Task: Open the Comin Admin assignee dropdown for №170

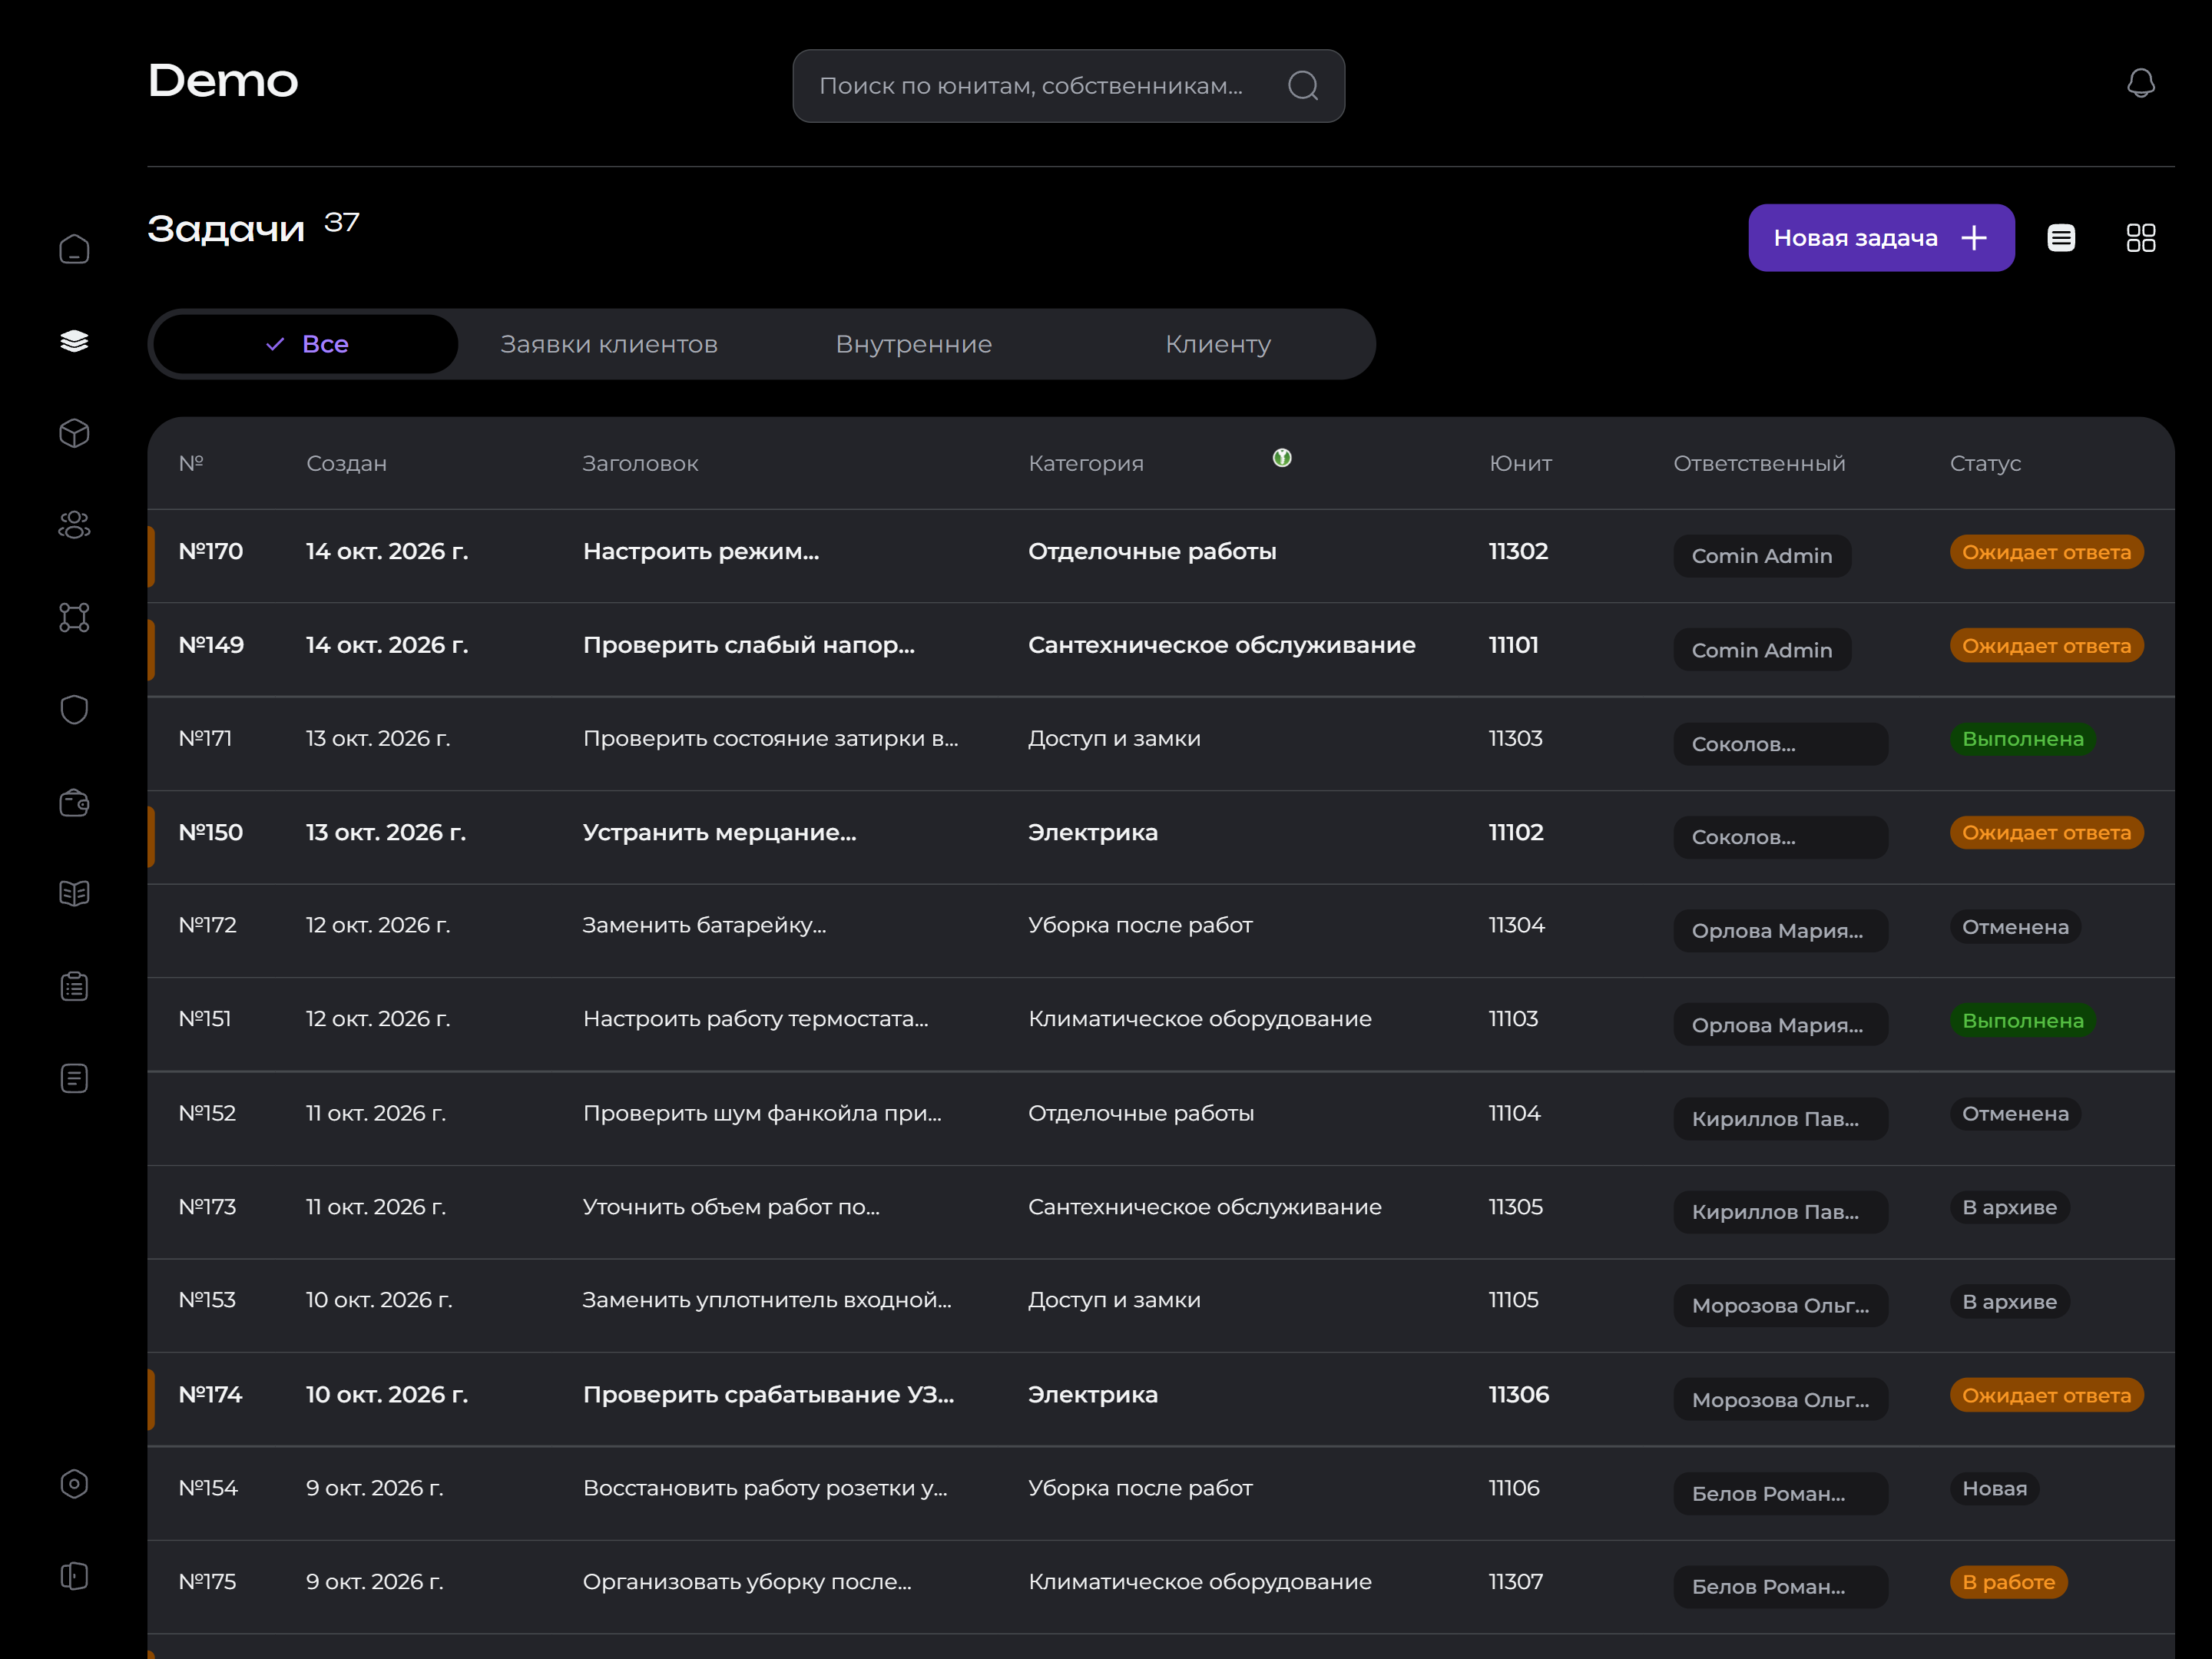Action: tap(1762, 556)
